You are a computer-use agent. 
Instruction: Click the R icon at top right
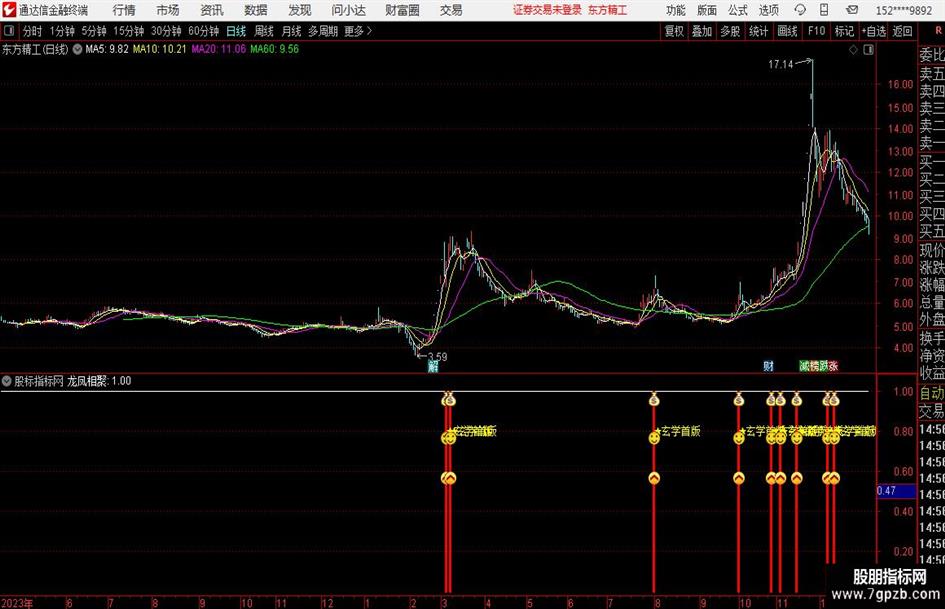point(938,31)
